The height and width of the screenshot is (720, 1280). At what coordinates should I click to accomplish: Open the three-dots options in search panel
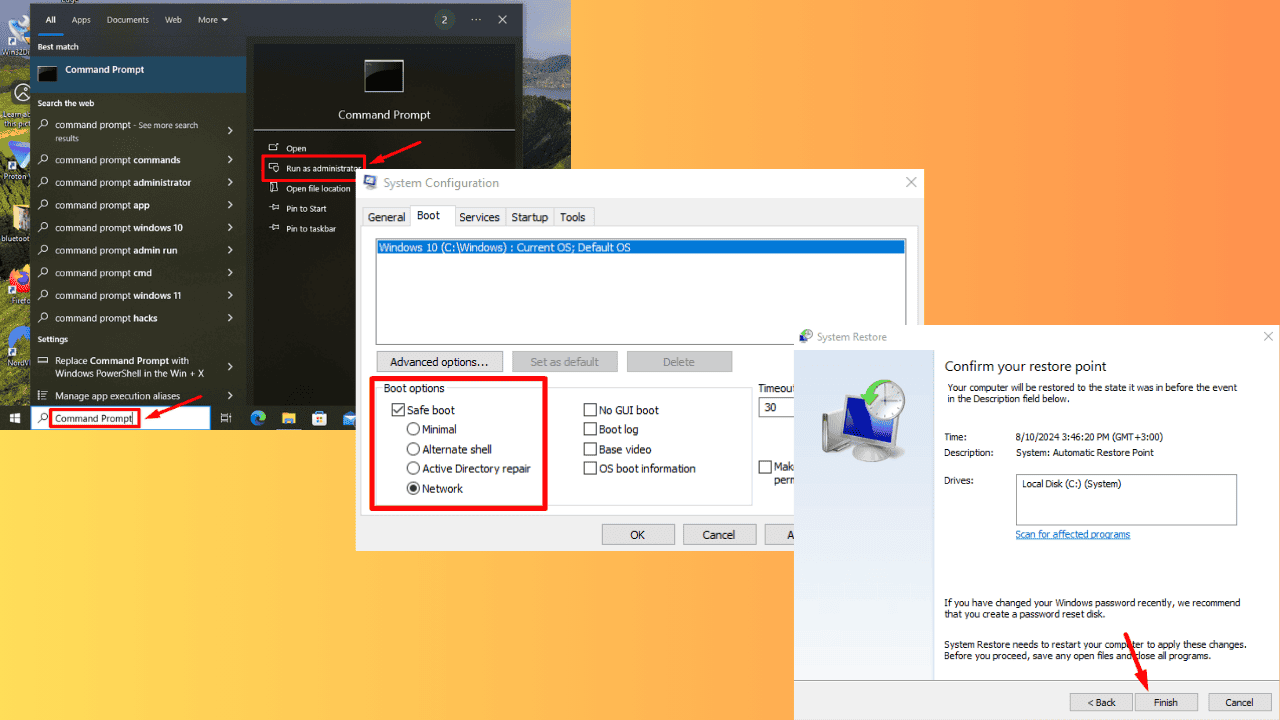[x=476, y=19]
